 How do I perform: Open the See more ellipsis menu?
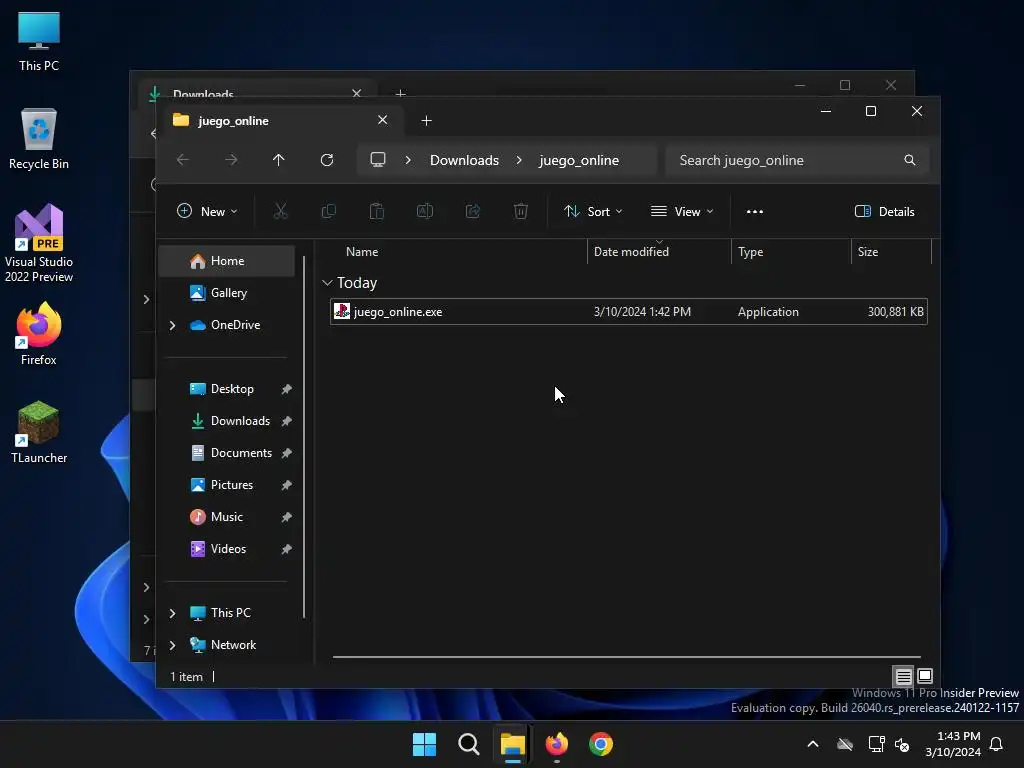click(754, 212)
